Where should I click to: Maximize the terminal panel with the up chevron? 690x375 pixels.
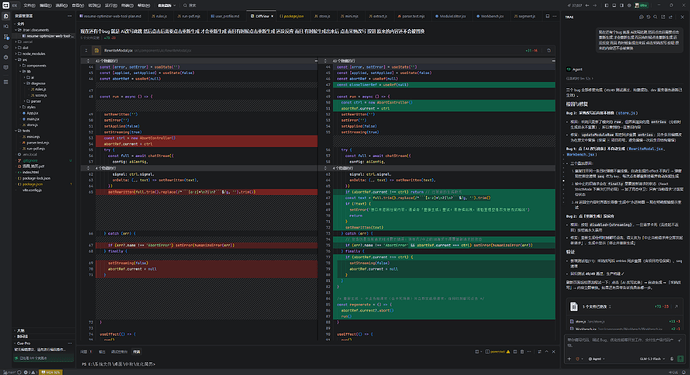(547, 352)
